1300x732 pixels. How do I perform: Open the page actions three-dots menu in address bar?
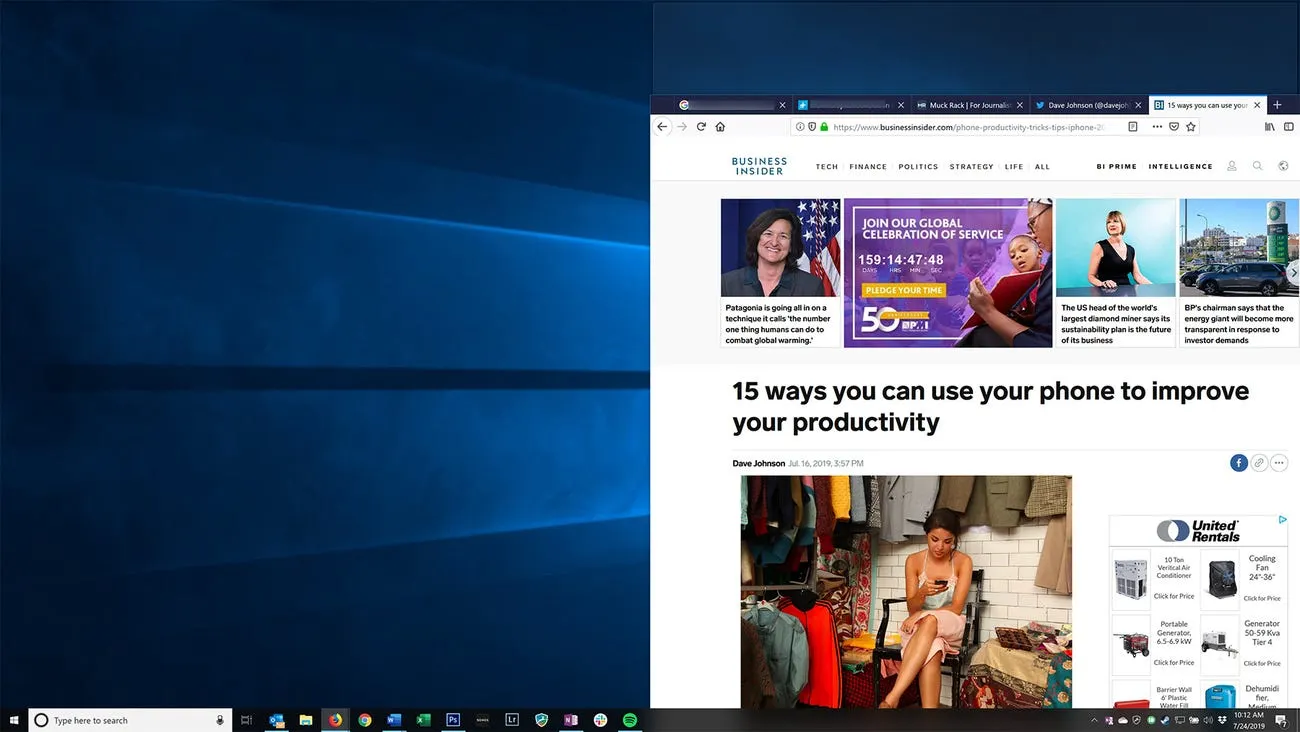(x=1157, y=127)
